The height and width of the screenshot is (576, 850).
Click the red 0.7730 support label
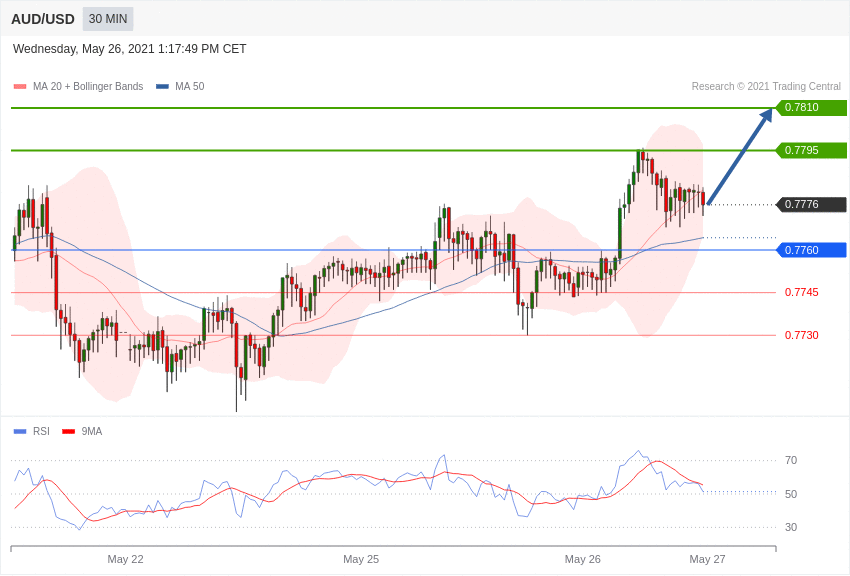[802, 335]
